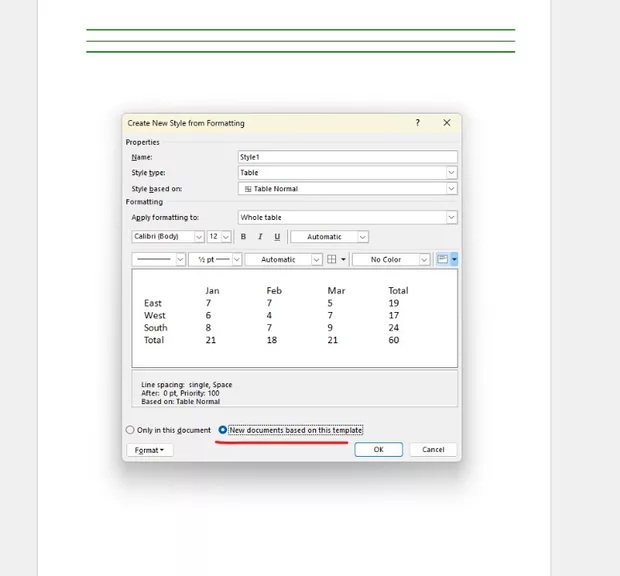Select New documents based on this template
Image resolution: width=620 pixels, height=576 pixels.
(x=223, y=430)
